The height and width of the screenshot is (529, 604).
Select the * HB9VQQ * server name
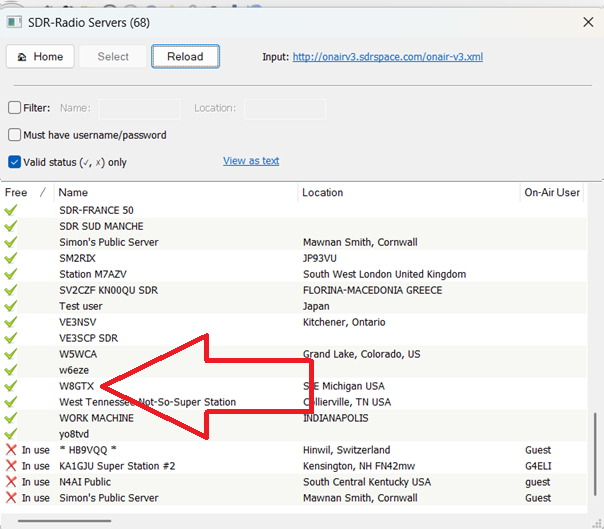(x=88, y=450)
